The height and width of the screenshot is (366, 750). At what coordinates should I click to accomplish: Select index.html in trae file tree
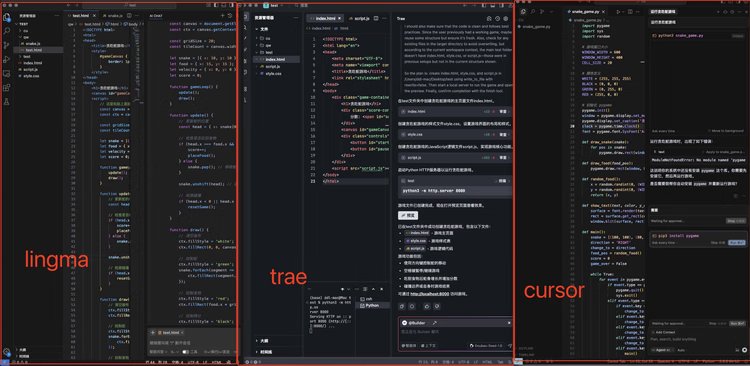pyautogui.click(x=276, y=59)
